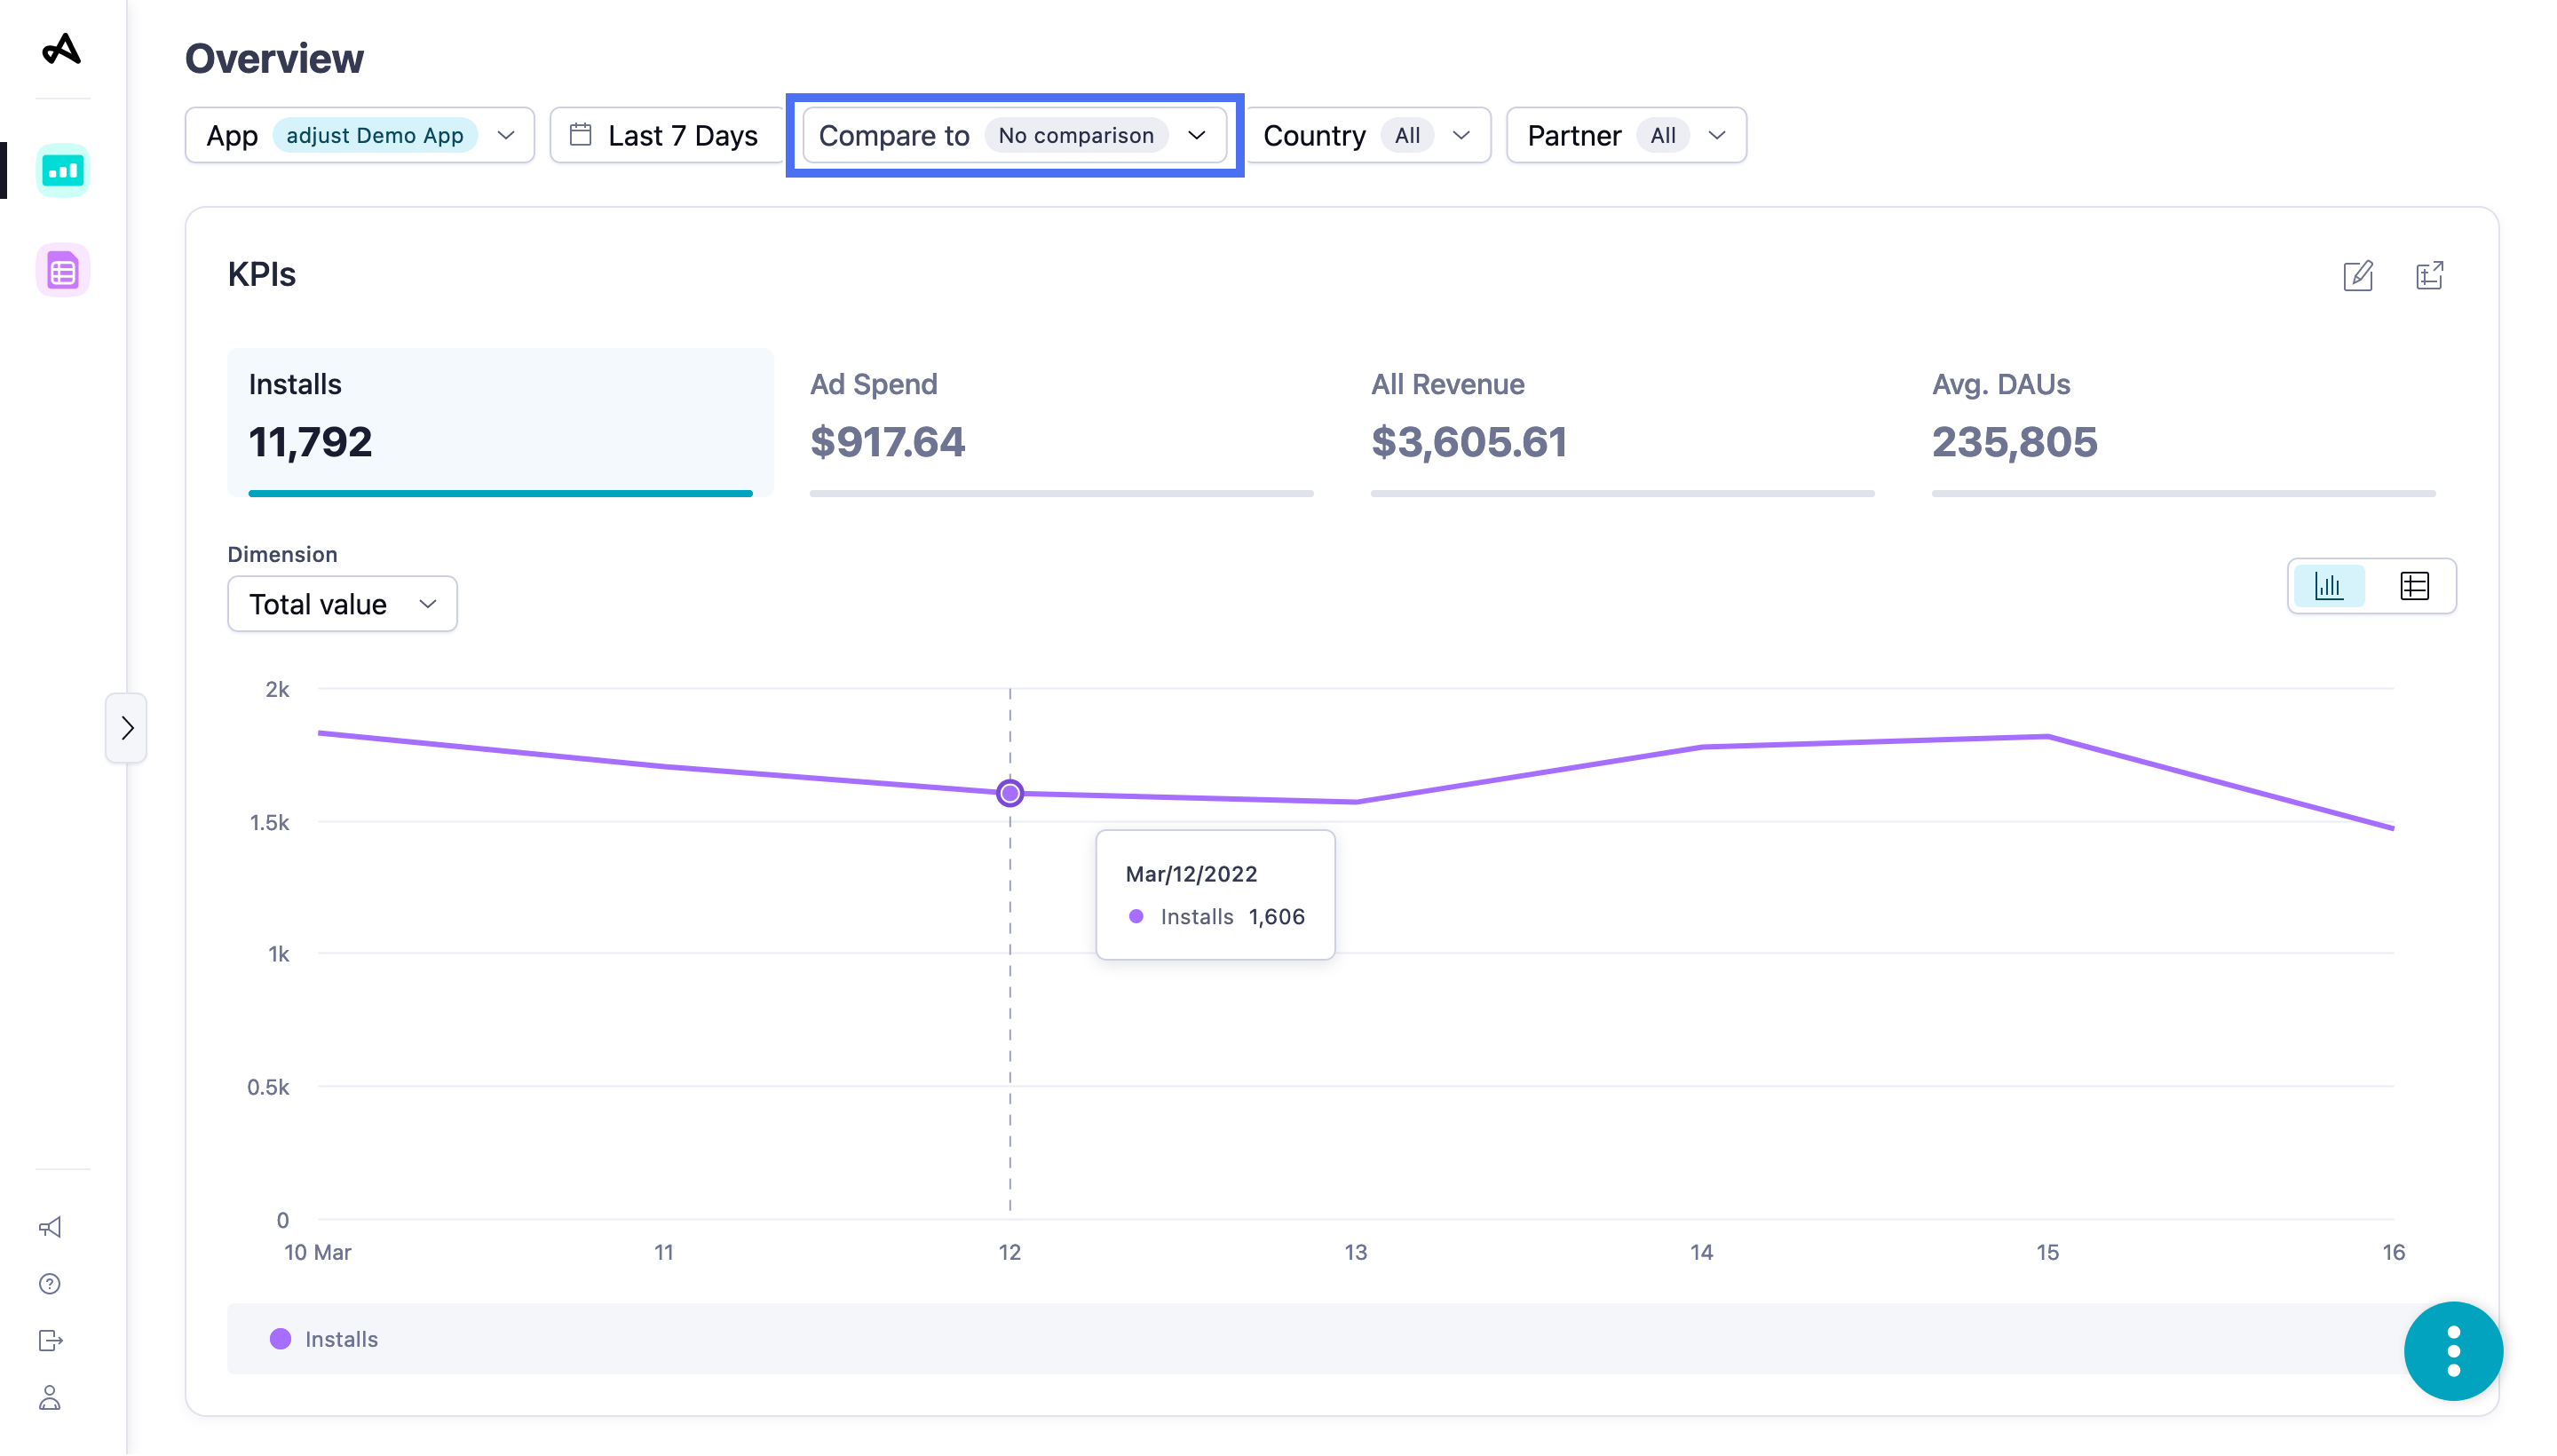Image resolution: width=2557 pixels, height=1456 pixels.
Task: Click the 1.5k y-axis label
Action: [269, 822]
